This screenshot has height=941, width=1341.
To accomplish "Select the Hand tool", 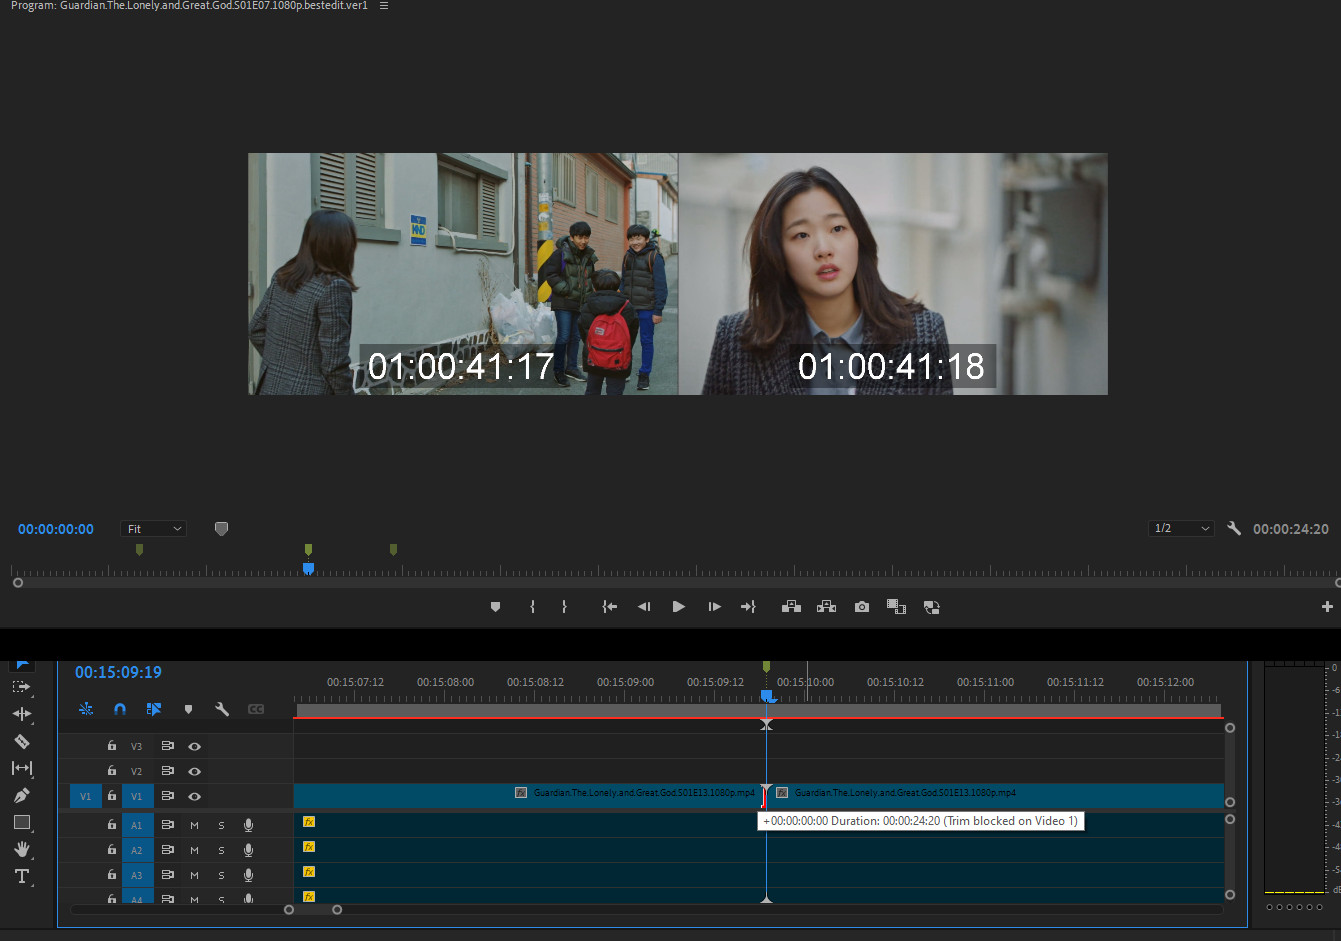I will [21, 849].
